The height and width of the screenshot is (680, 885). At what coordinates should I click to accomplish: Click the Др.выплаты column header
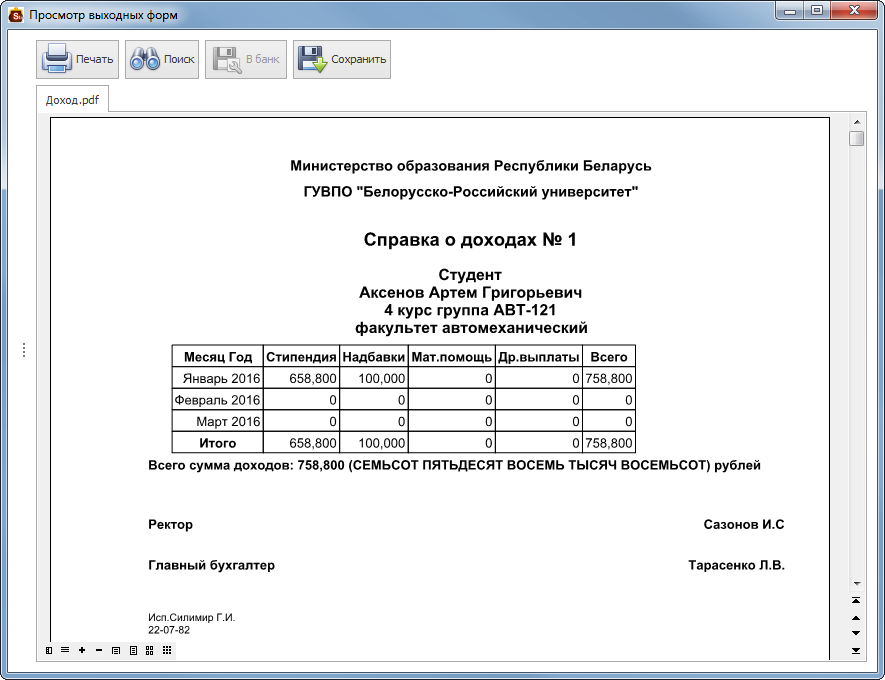[x=539, y=357]
